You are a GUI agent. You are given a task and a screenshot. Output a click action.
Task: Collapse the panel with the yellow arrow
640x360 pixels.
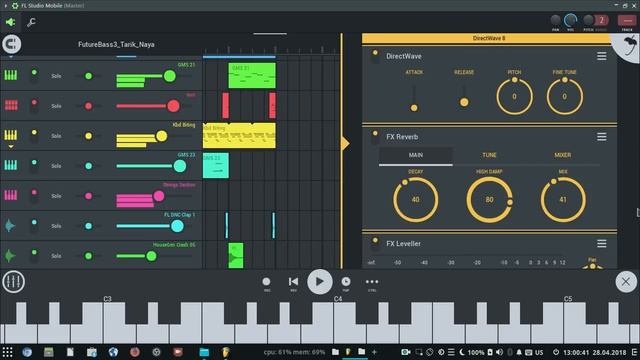pos(345,143)
